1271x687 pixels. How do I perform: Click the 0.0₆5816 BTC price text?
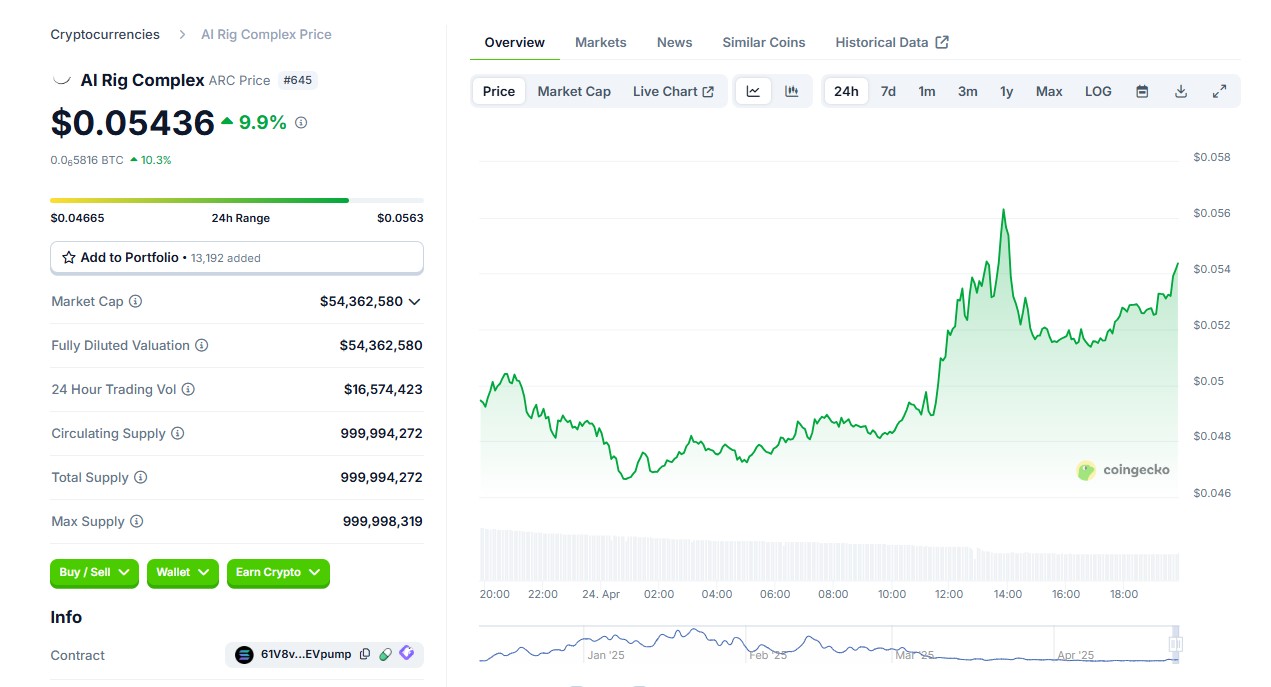pyautogui.click(x=87, y=160)
